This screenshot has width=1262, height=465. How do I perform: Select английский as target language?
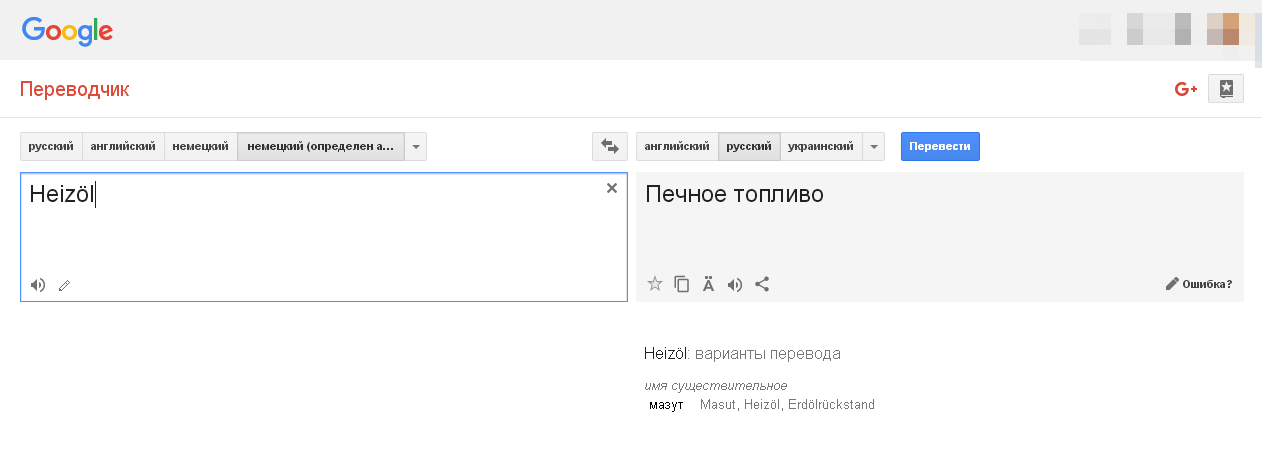[677, 146]
